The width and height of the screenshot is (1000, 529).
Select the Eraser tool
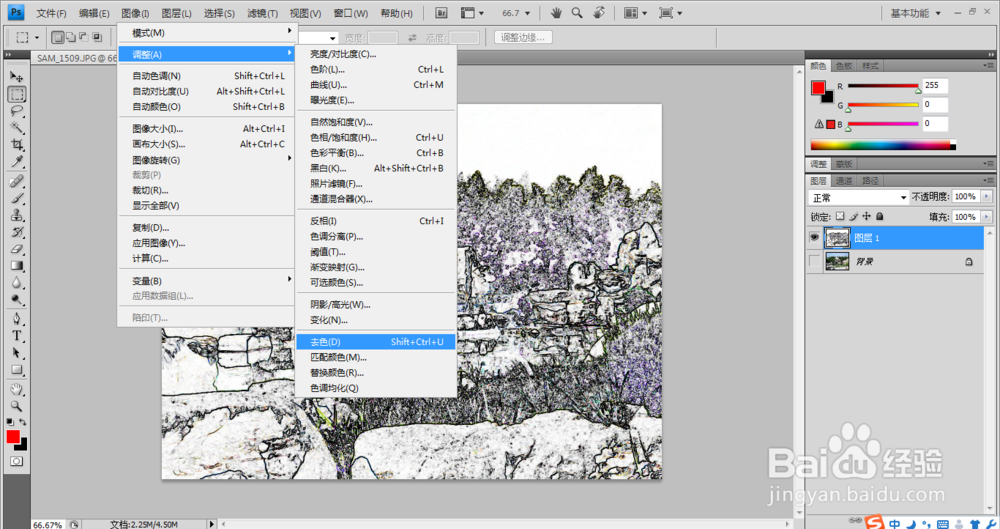(17, 249)
